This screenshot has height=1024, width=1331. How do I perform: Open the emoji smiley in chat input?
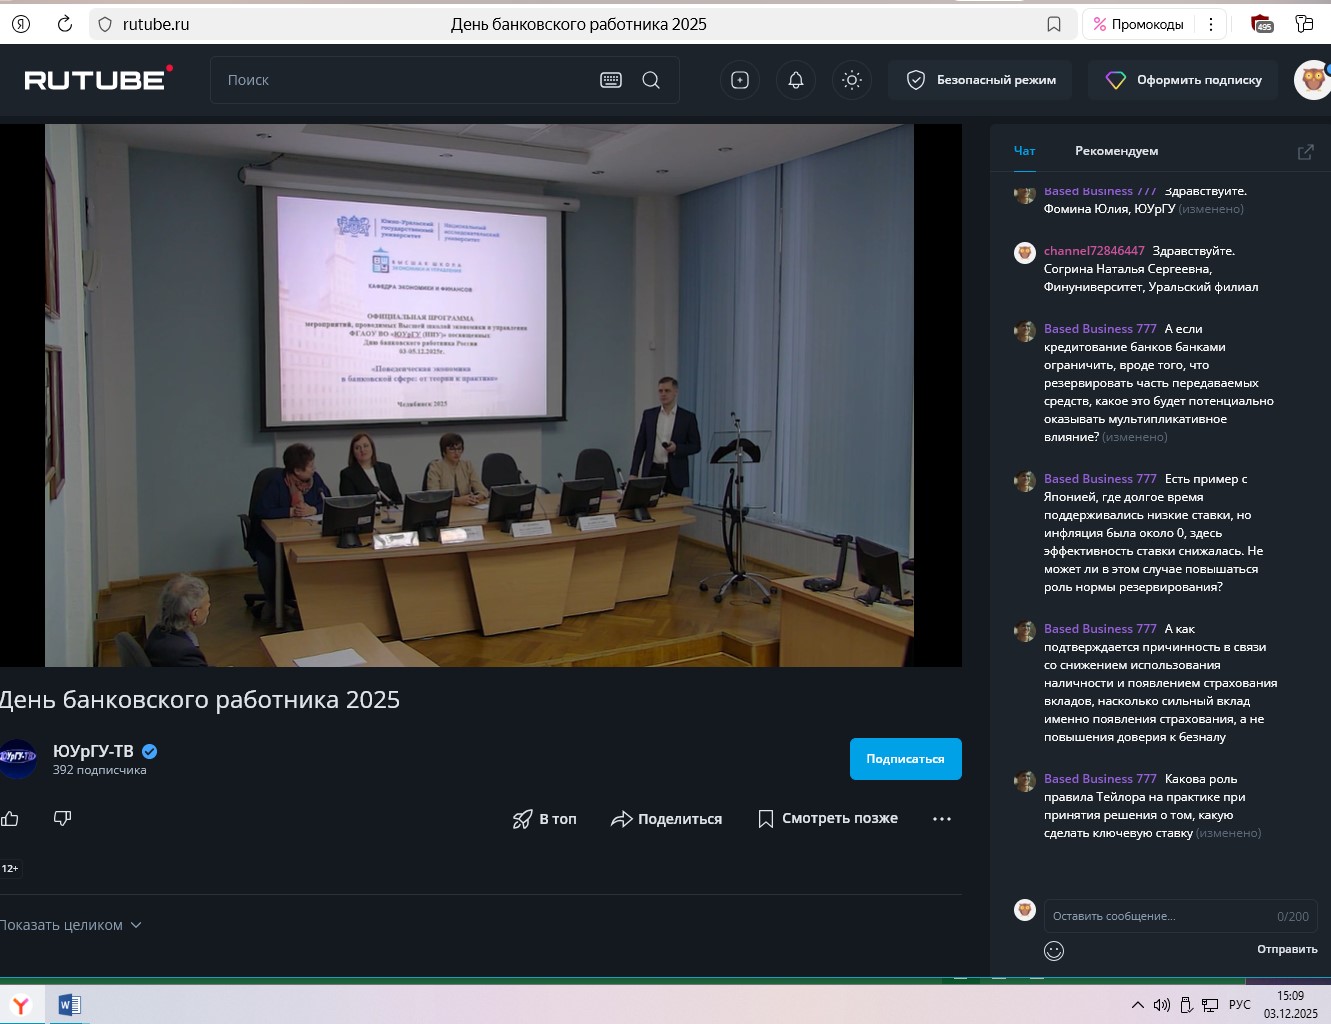[x=1053, y=951]
